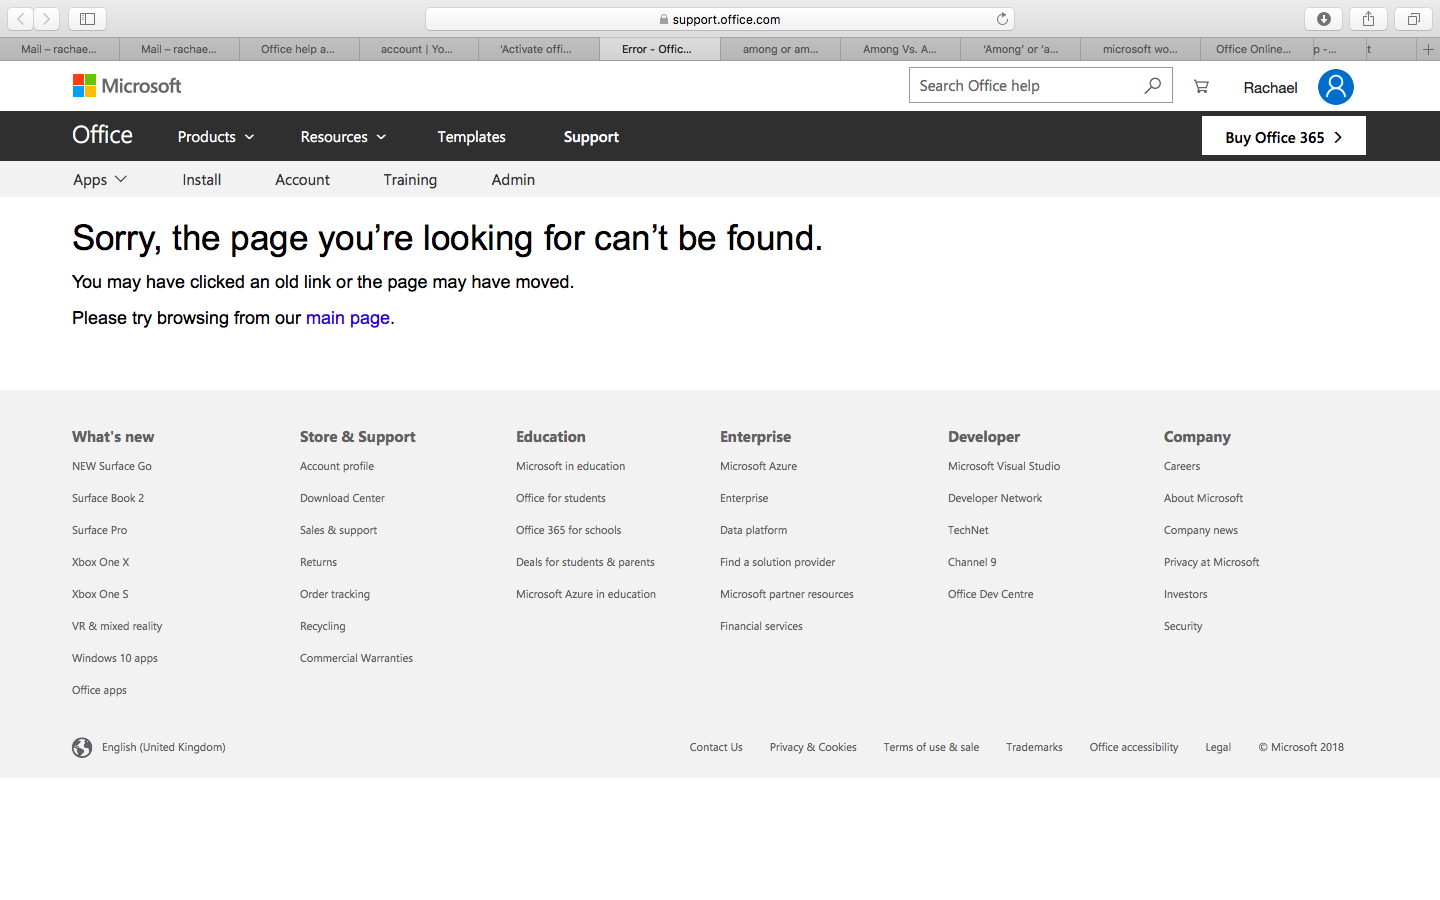
Task: Open the Office 365 for schools link
Action: pyautogui.click(x=569, y=530)
